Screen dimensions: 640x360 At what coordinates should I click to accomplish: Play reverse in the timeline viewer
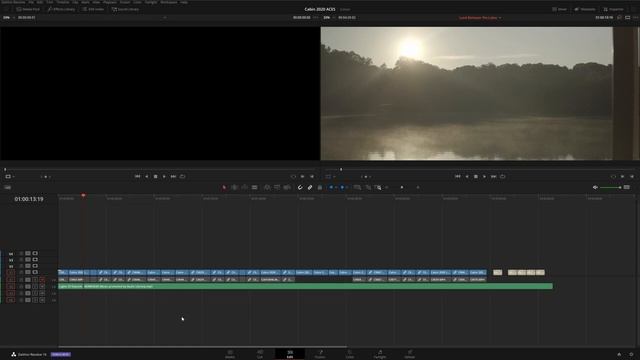[x=467, y=177]
